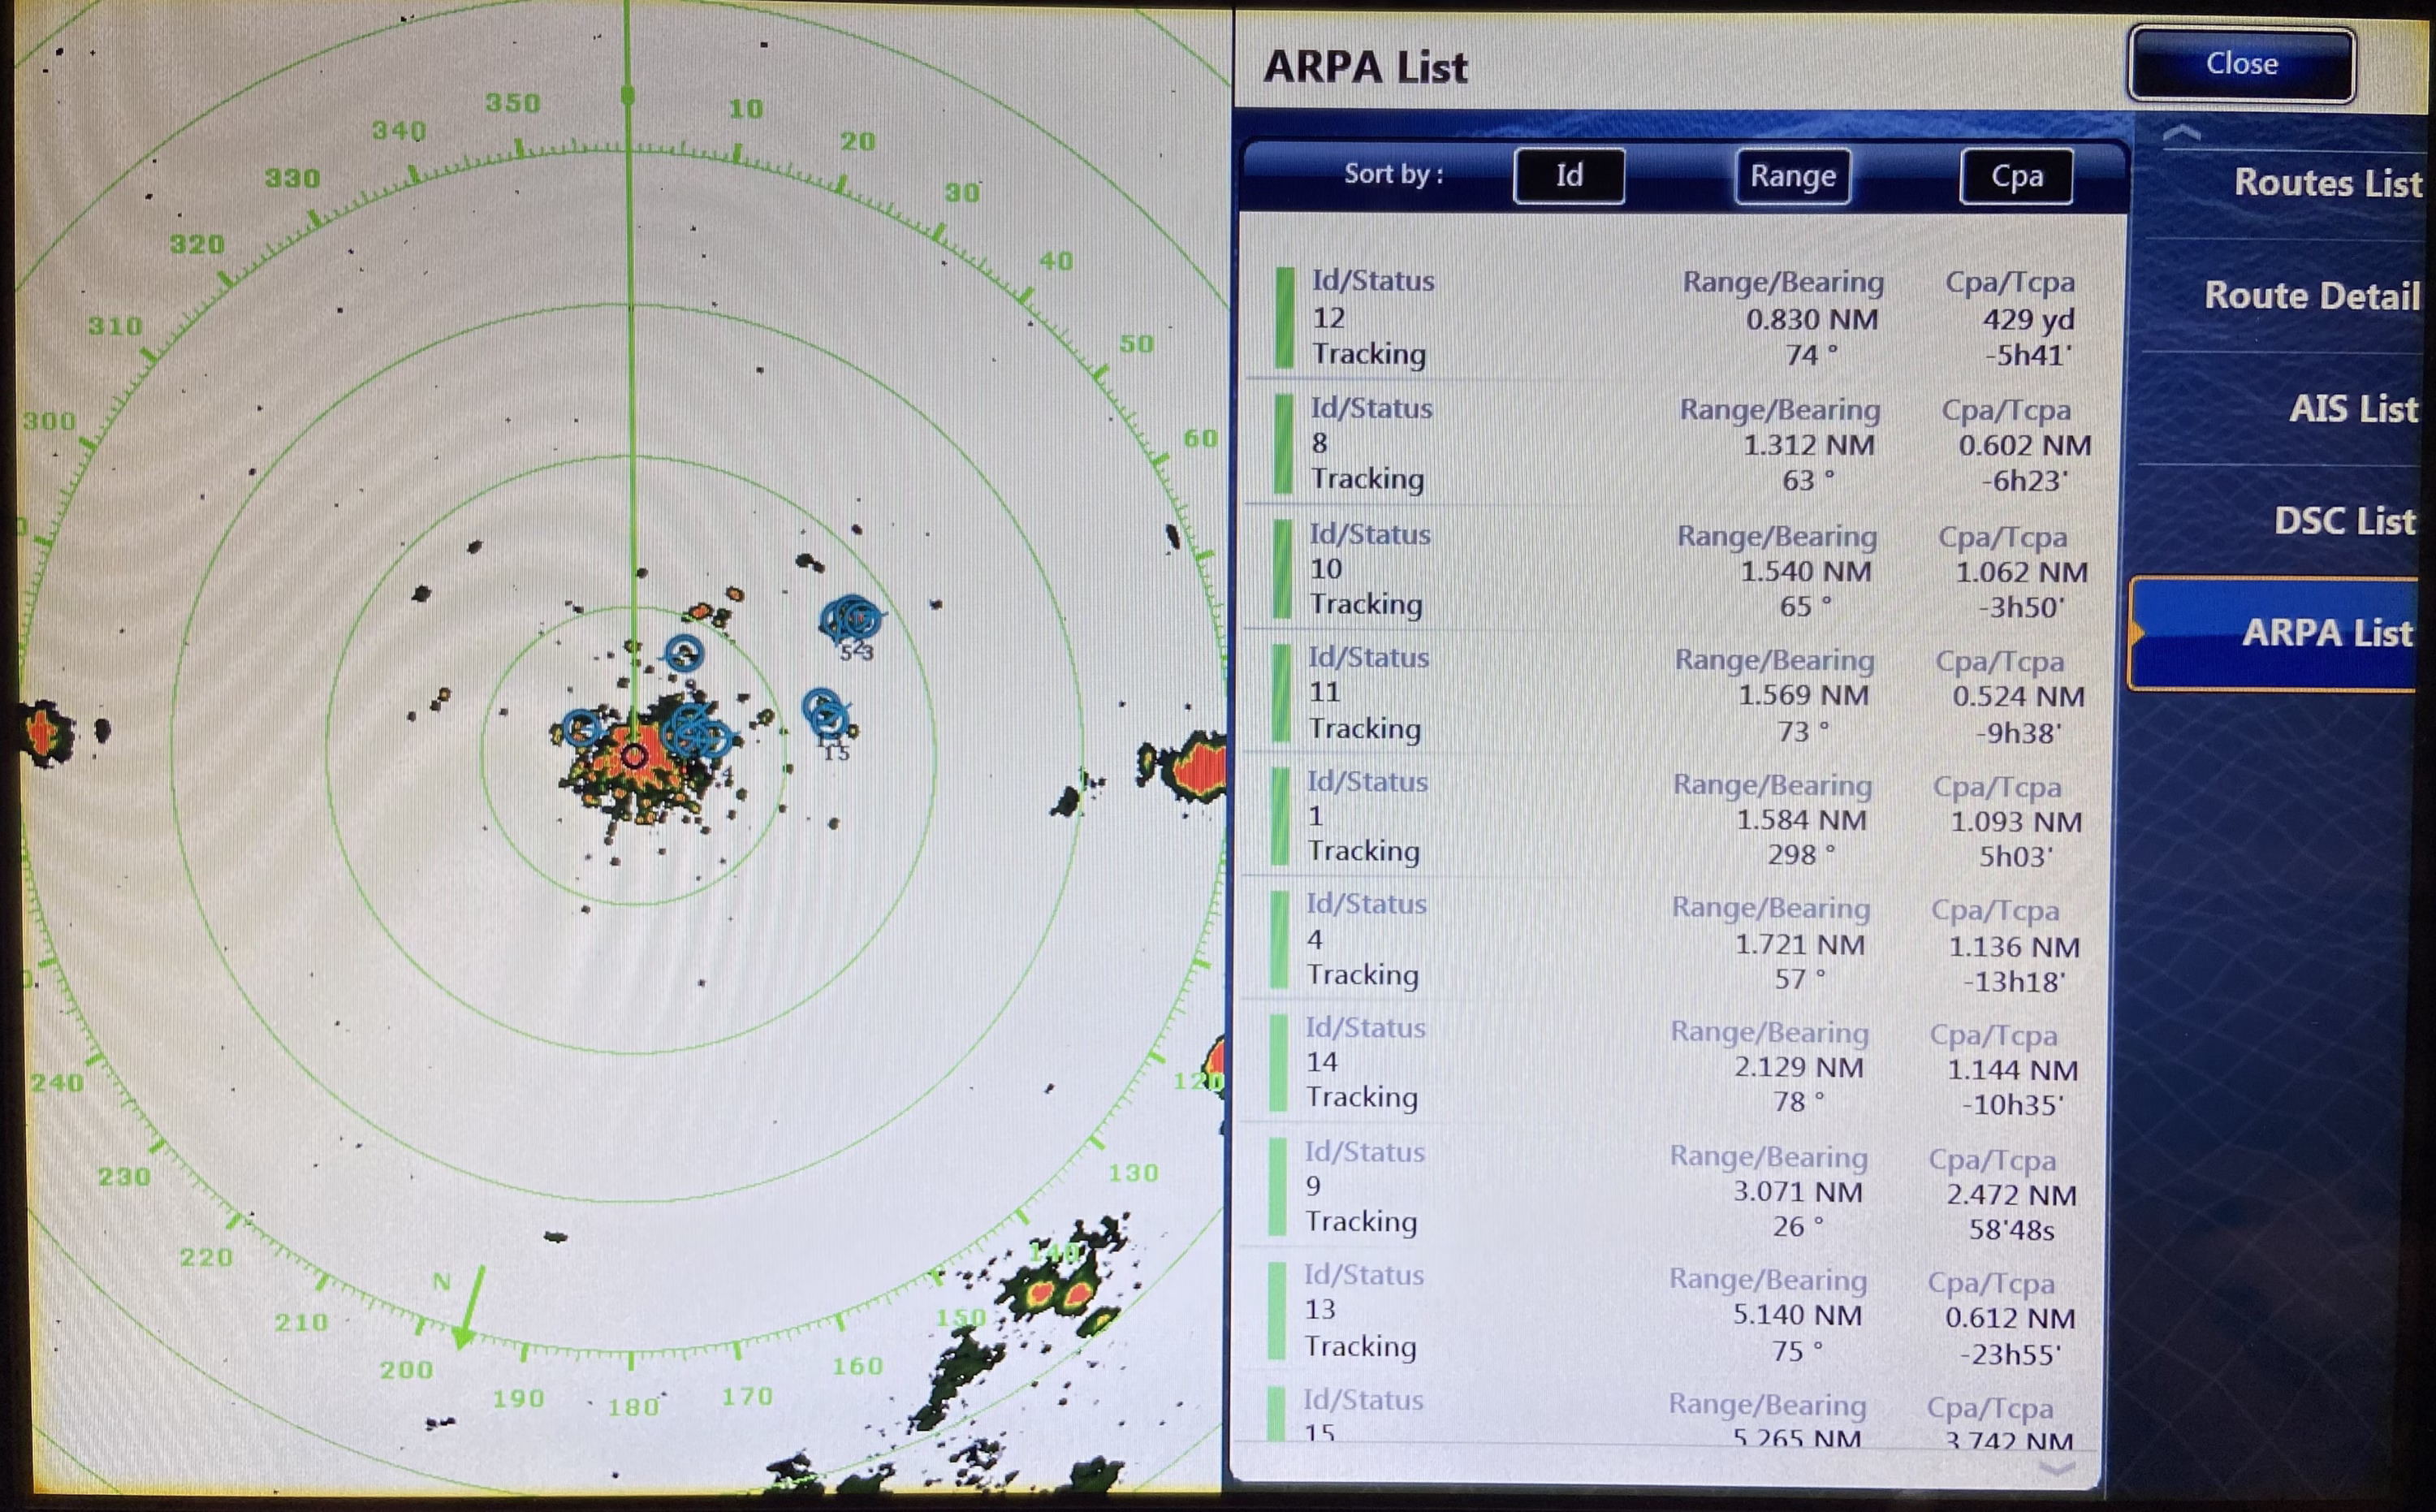Tap the 2.129 NM range value

[1798, 1067]
